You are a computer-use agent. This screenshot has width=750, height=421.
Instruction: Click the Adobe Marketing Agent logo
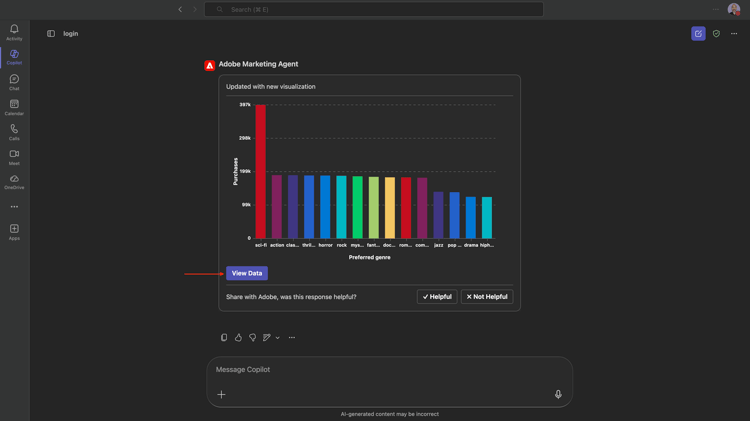point(210,66)
